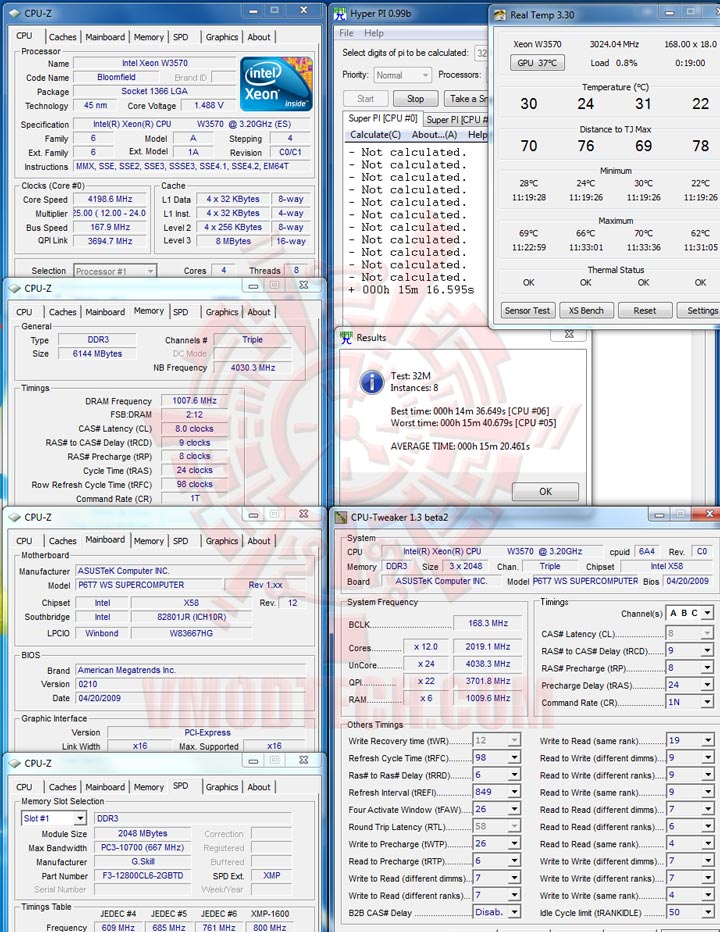Click the BIOS Version field 0210

(x=190, y=684)
